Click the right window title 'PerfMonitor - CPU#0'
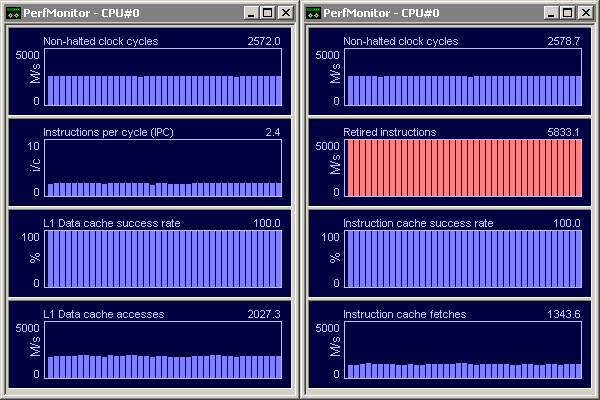This screenshot has height=400, width=600. 381,13
